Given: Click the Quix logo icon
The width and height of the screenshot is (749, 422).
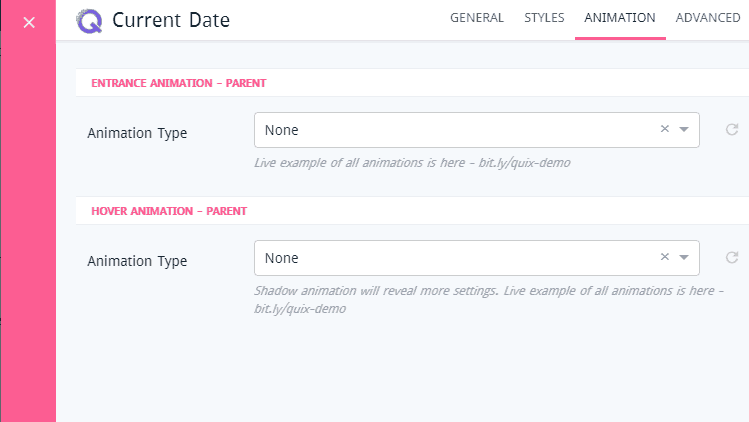Looking at the screenshot, I should coord(89,19).
